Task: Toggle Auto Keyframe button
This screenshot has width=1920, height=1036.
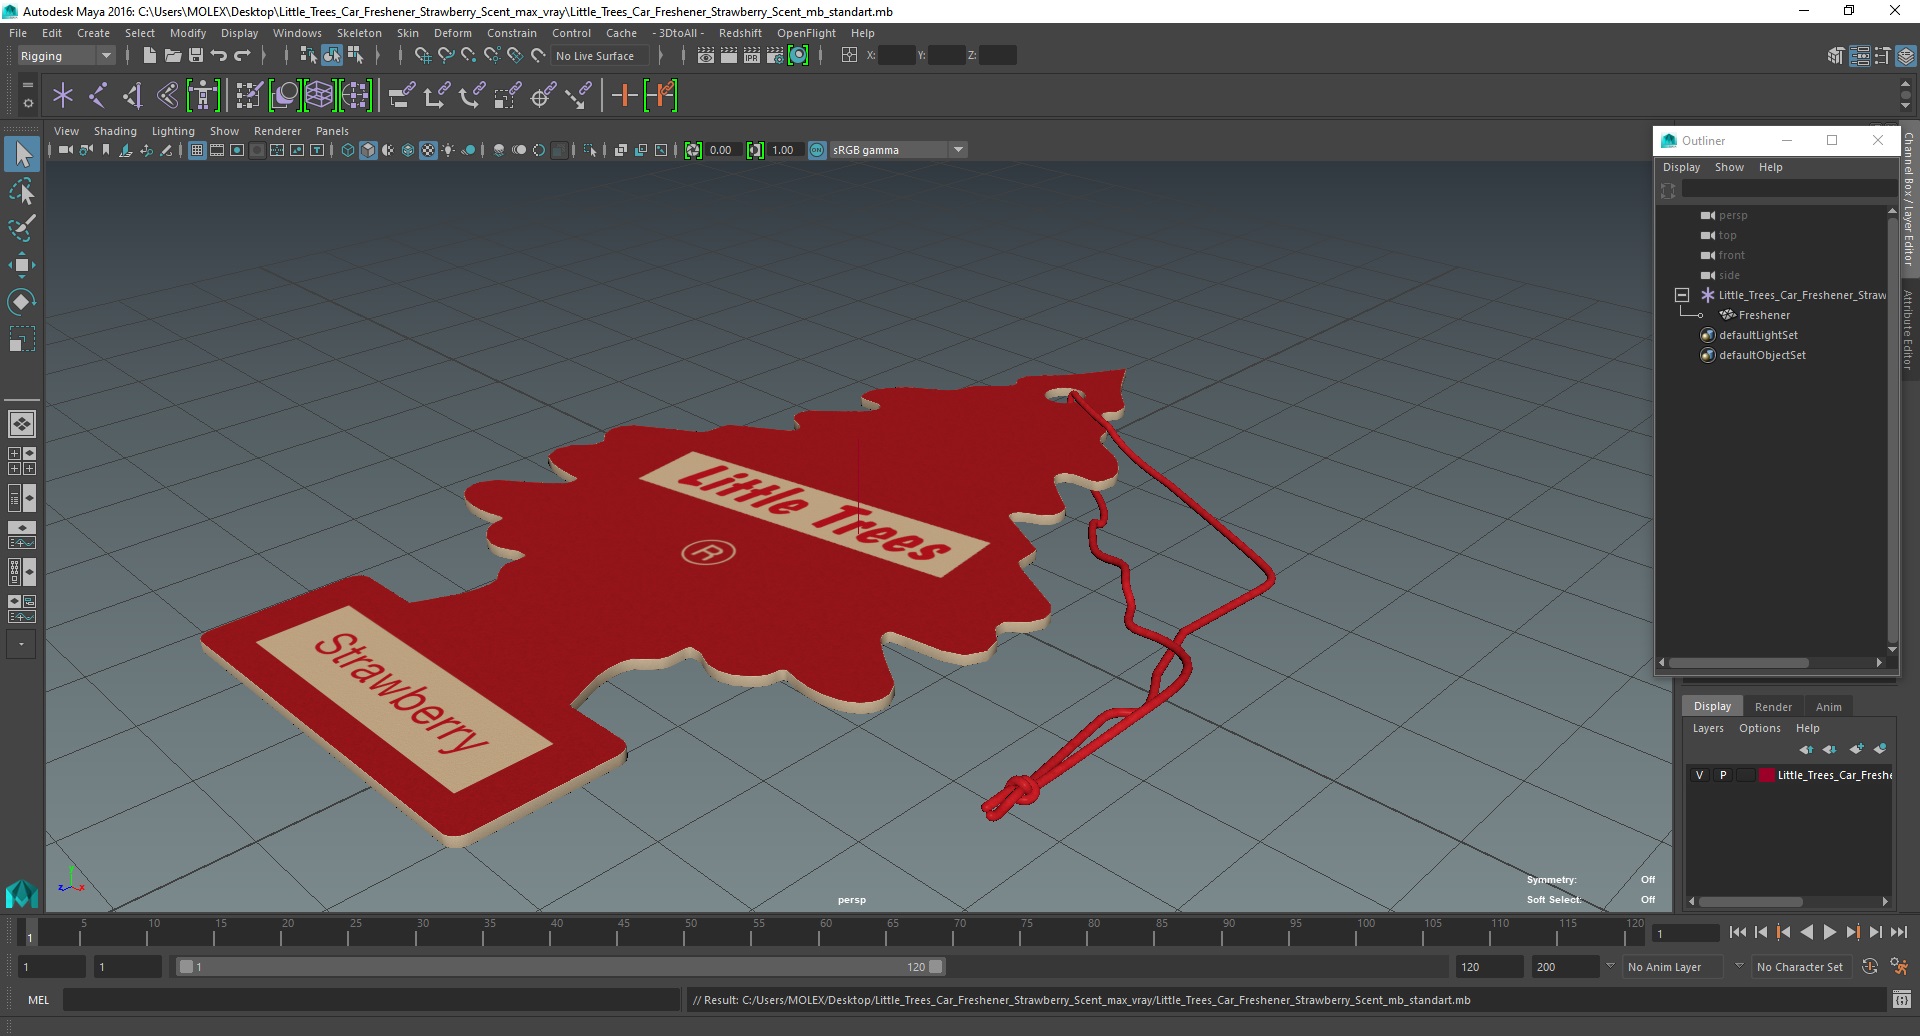Action: (1870, 967)
